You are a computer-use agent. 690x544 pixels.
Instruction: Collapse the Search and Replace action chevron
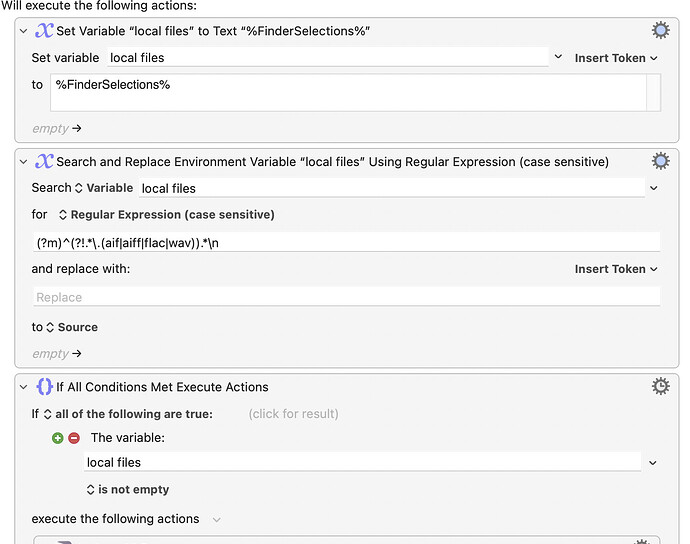point(23,162)
